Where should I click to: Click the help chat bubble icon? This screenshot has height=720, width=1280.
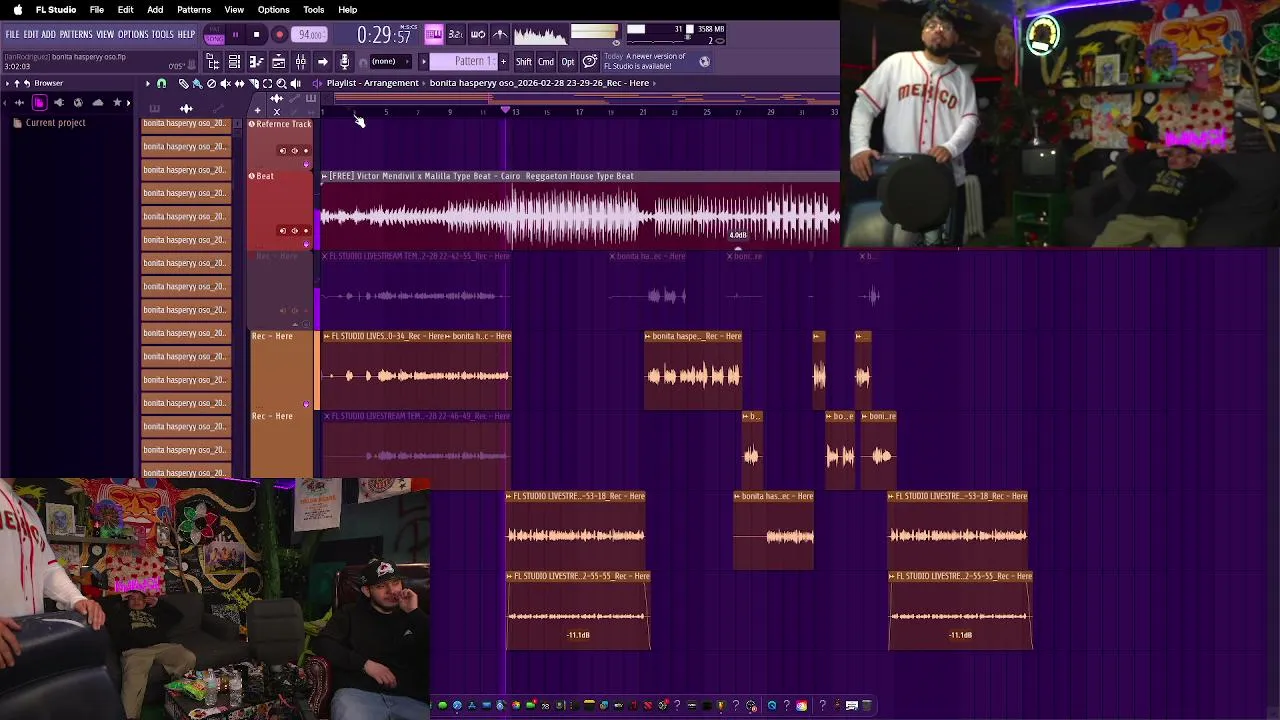click(590, 62)
